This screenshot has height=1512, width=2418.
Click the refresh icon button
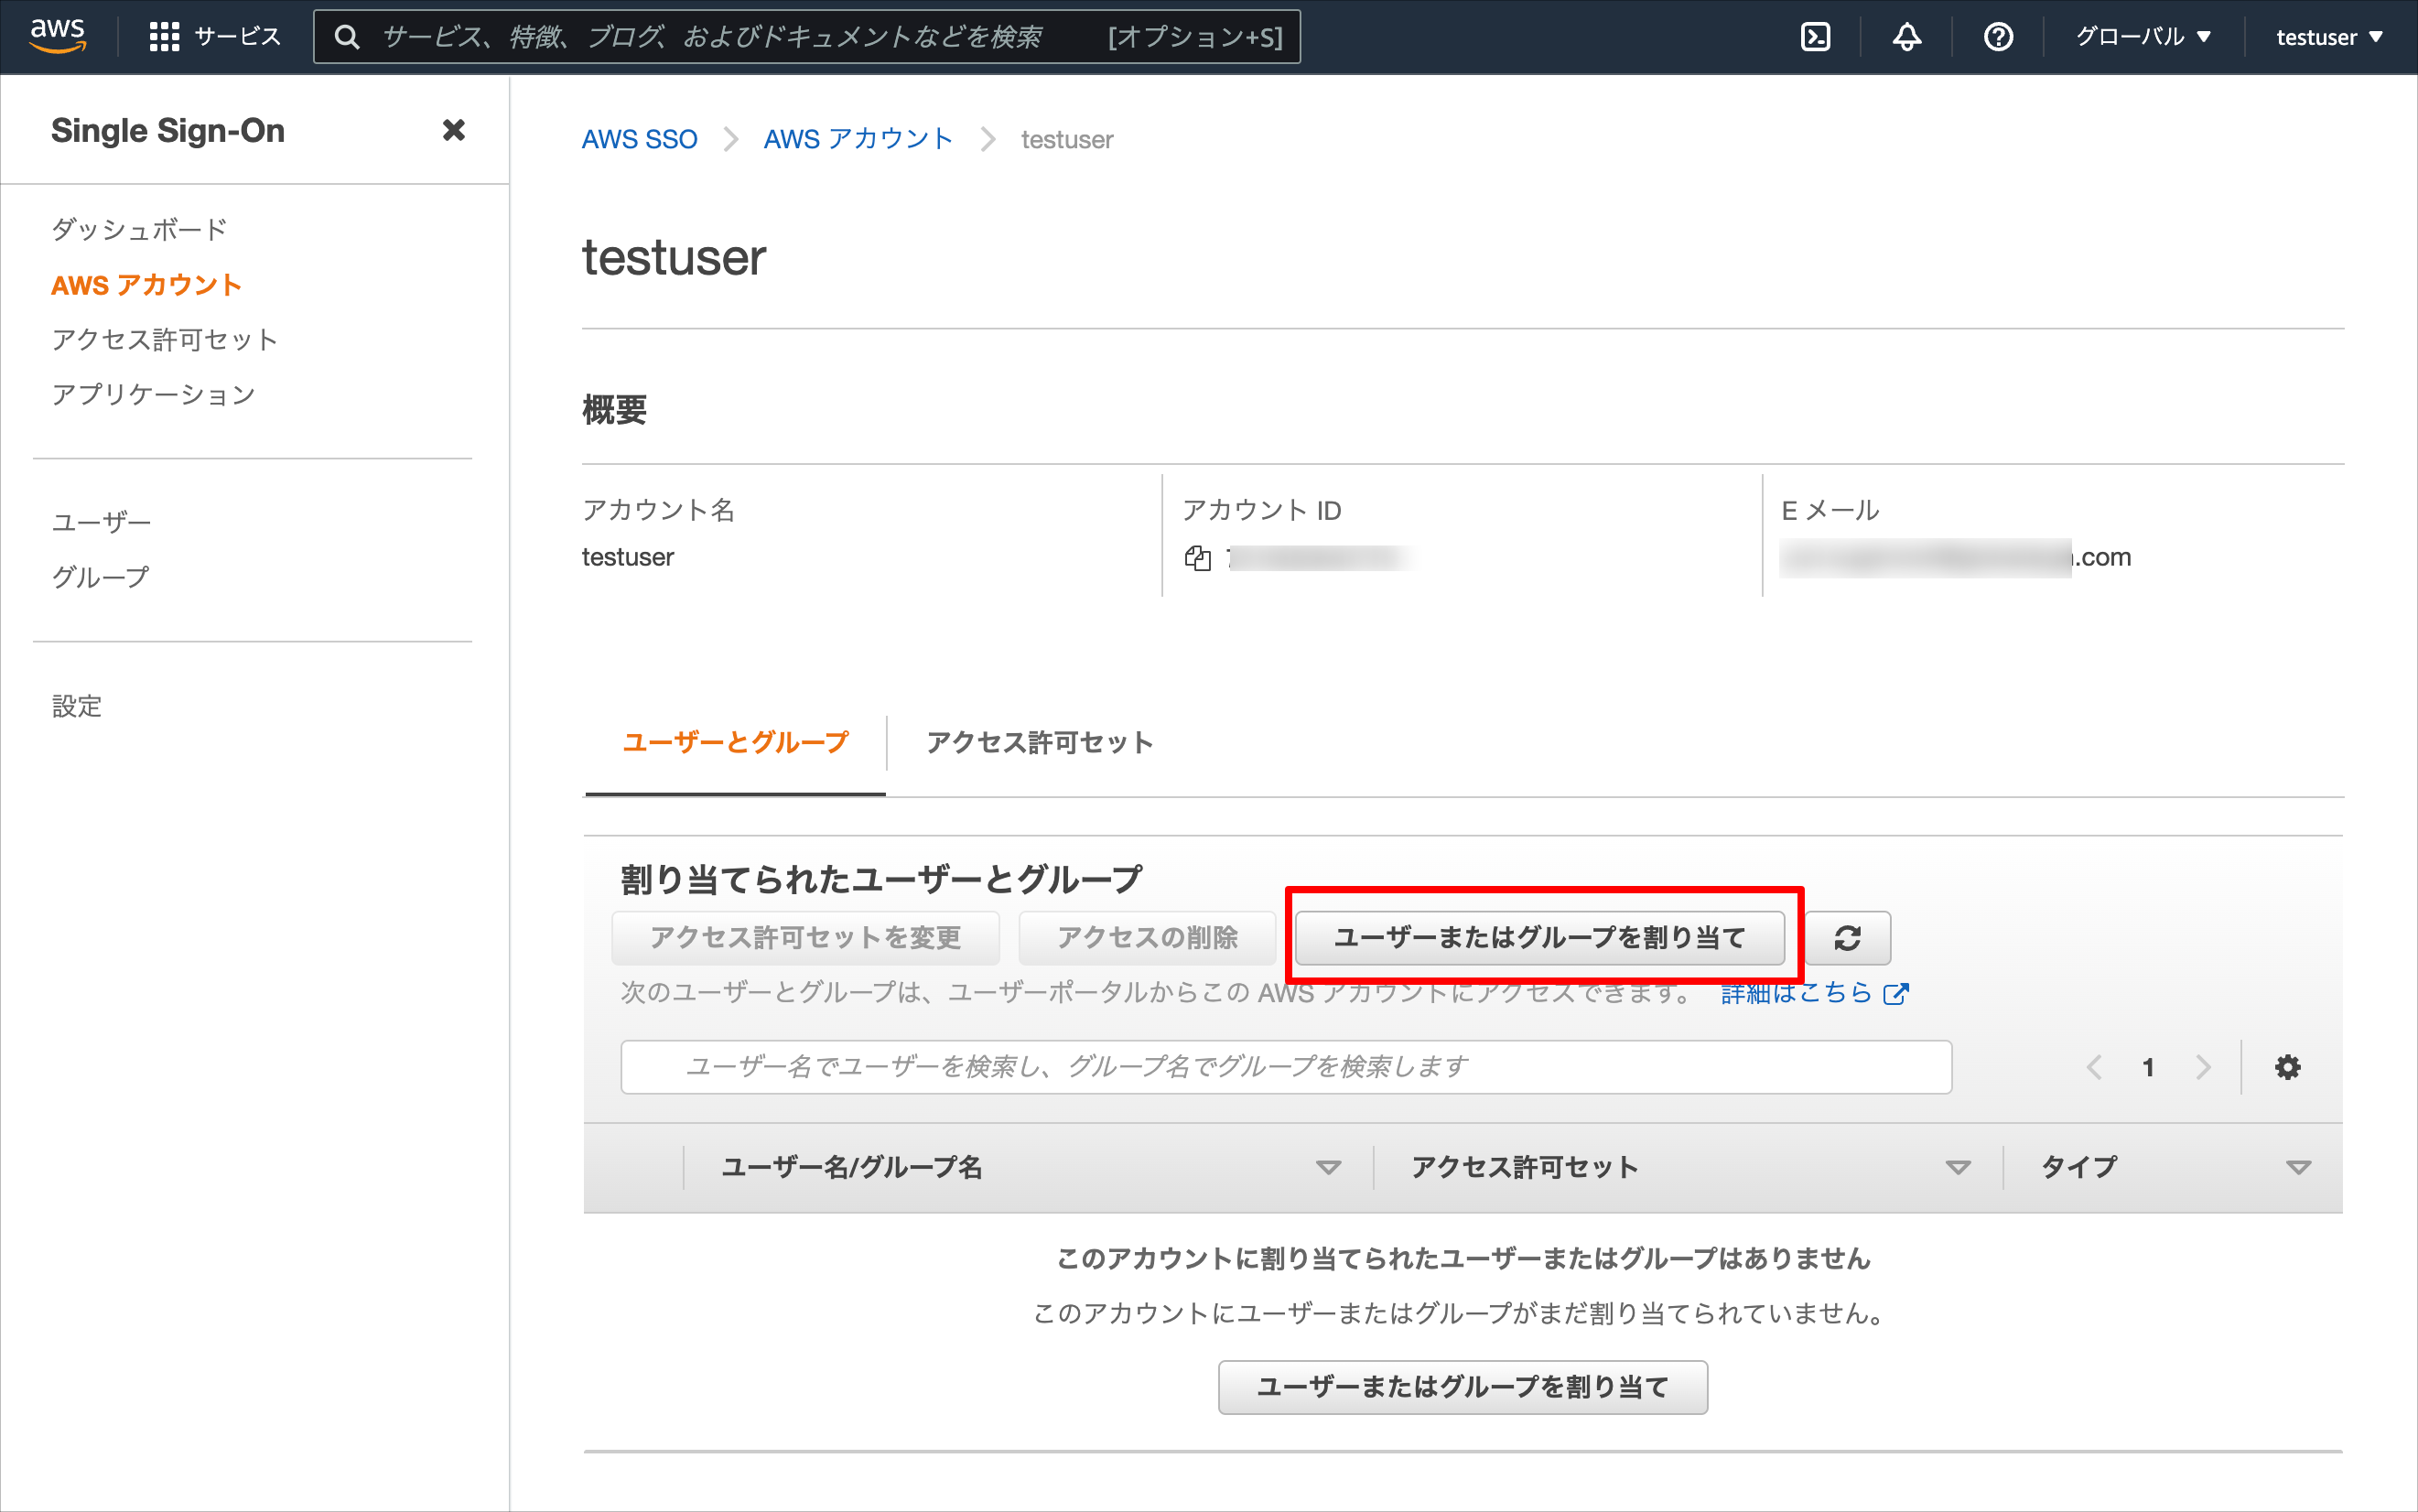(1847, 938)
